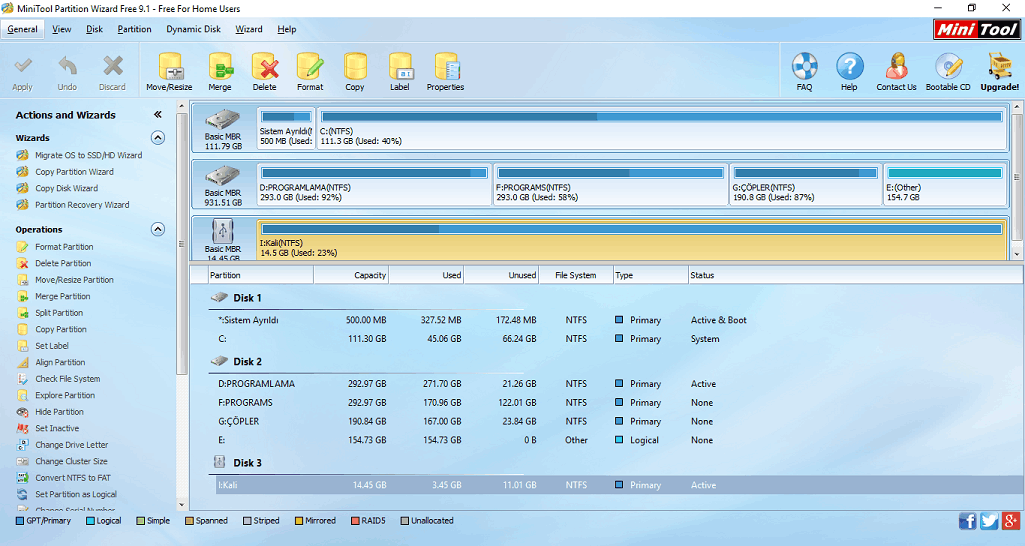
Task: Open the Google Plus social icon
Action: pyautogui.click(x=1011, y=520)
